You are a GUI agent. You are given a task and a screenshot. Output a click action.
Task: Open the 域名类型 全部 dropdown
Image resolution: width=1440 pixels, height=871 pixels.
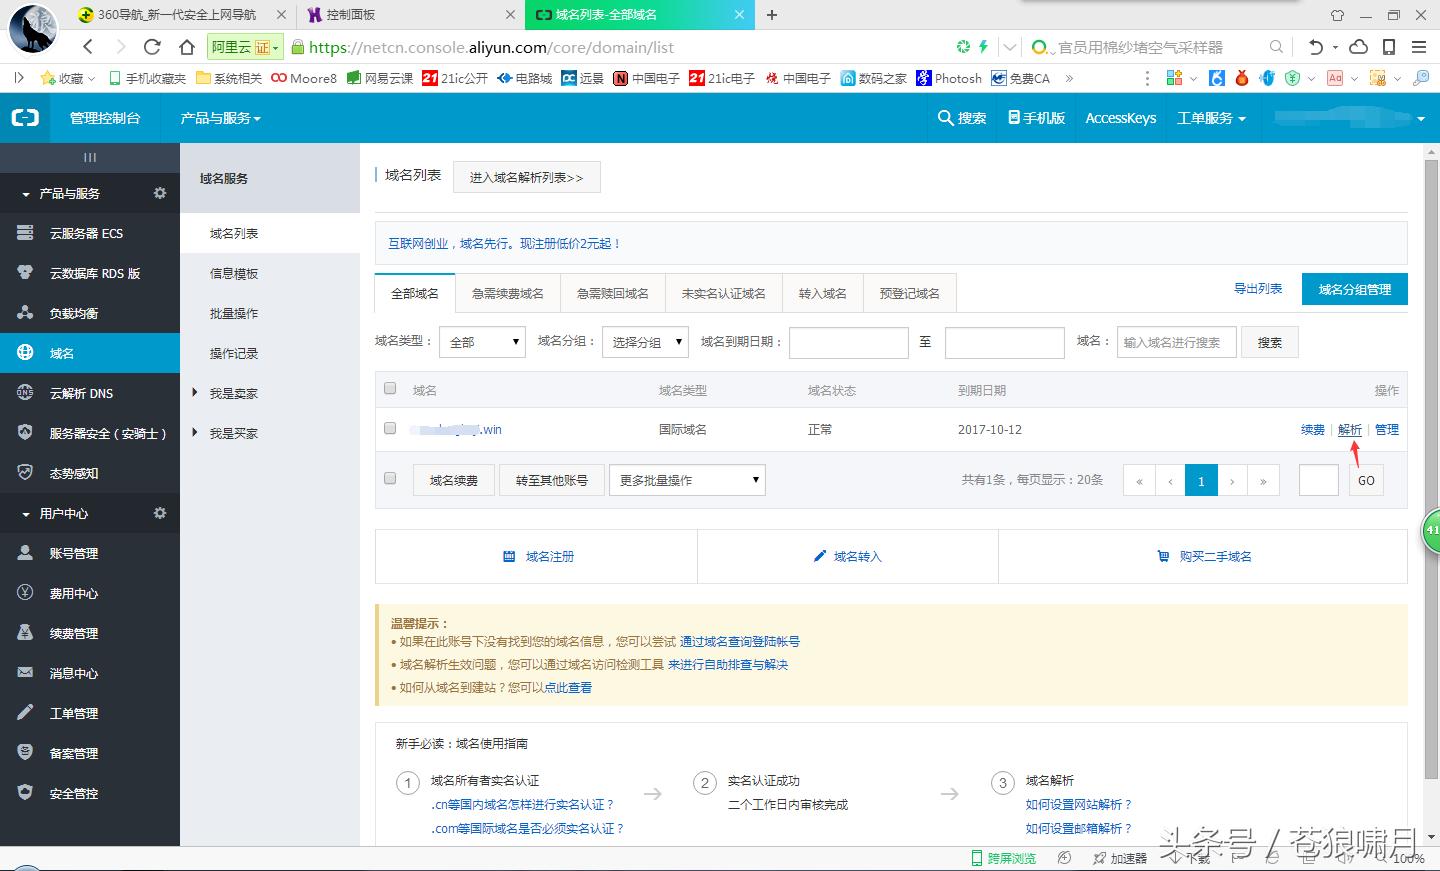[x=482, y=342]
